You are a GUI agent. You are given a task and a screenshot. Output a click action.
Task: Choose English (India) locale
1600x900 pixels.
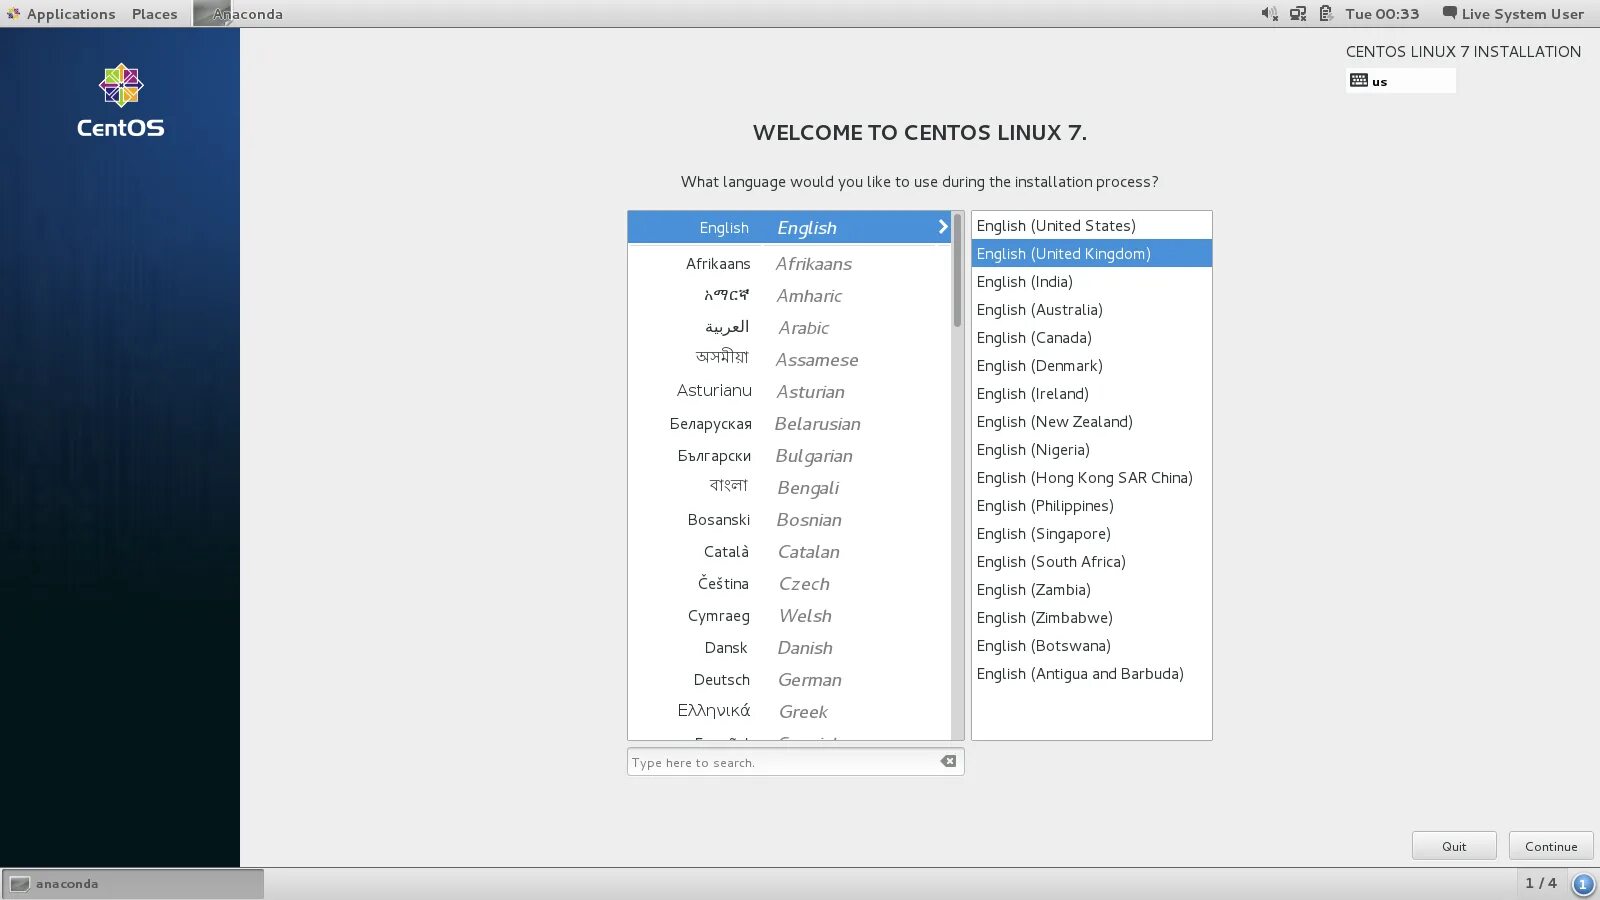1091,282
